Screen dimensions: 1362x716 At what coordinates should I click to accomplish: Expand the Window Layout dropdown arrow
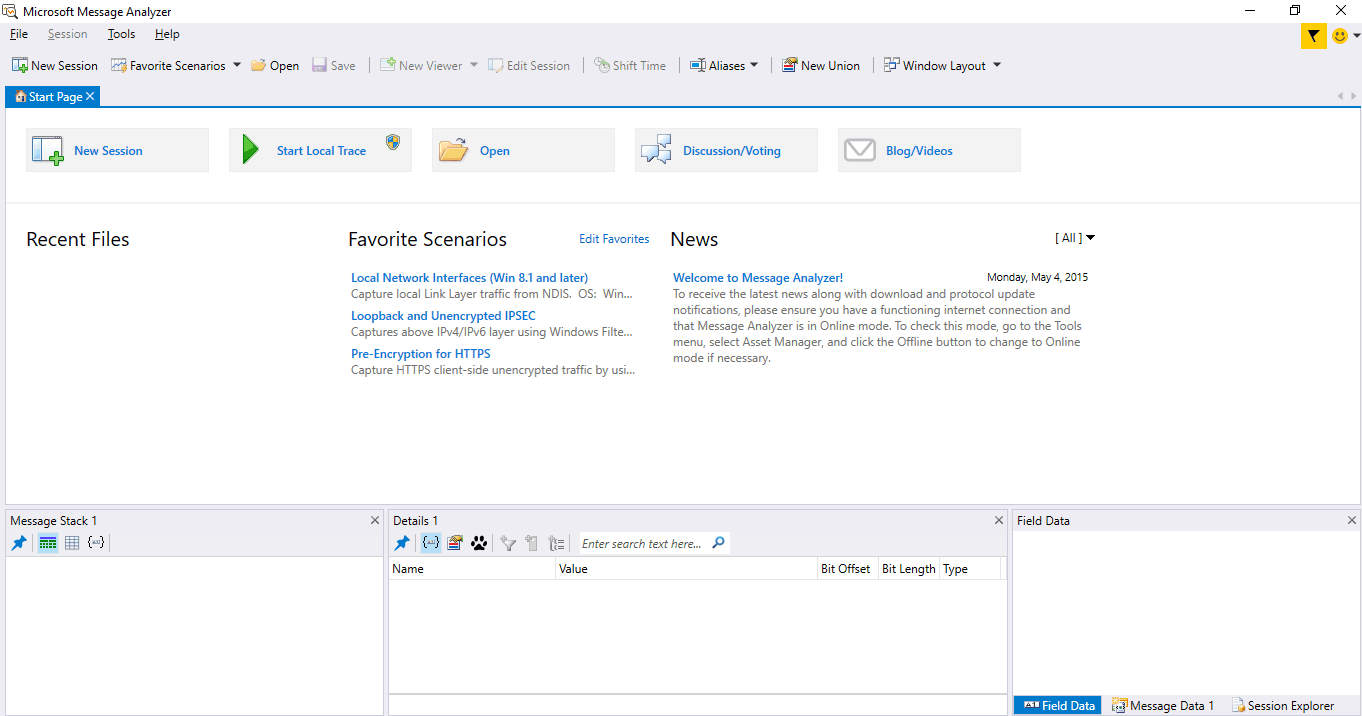tap(997, 65)
